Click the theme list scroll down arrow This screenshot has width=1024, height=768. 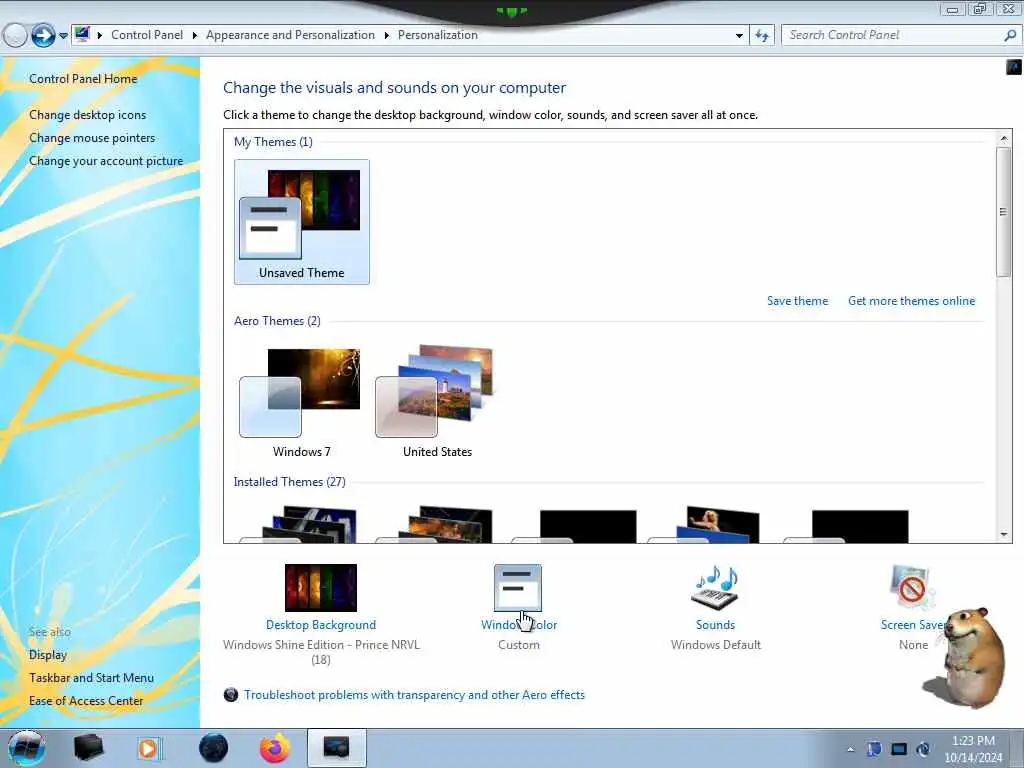1004,535
